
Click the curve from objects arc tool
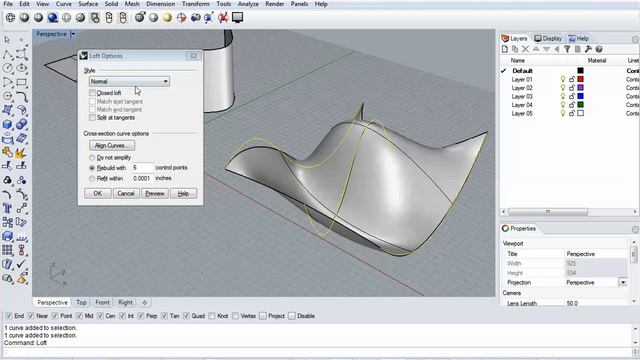(x=7, y=194)
